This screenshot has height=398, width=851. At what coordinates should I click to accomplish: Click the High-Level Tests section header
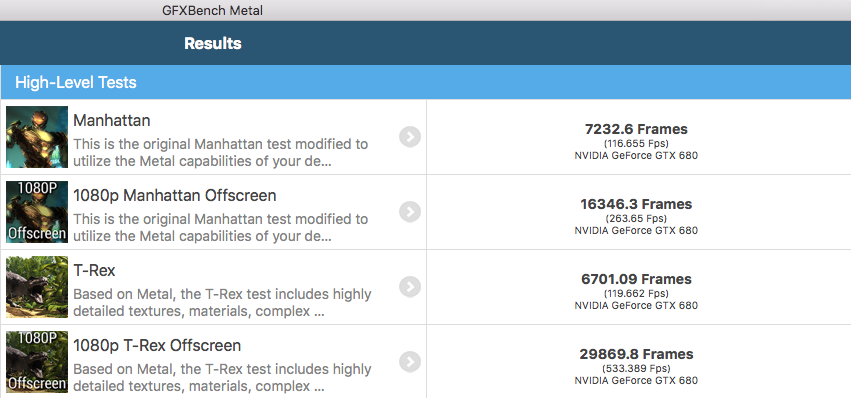point(426,82)
